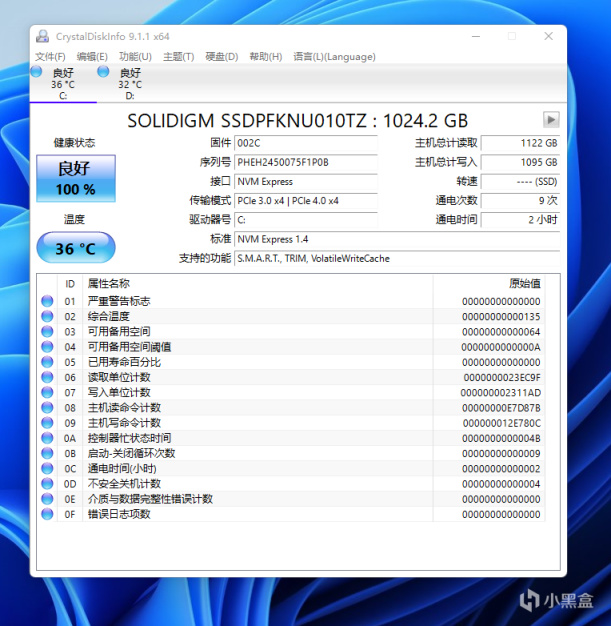This screenshot has height=626, width=611.
Task: Click the features field S.M.A.R.T., TRIM
Action: point(397,258)
